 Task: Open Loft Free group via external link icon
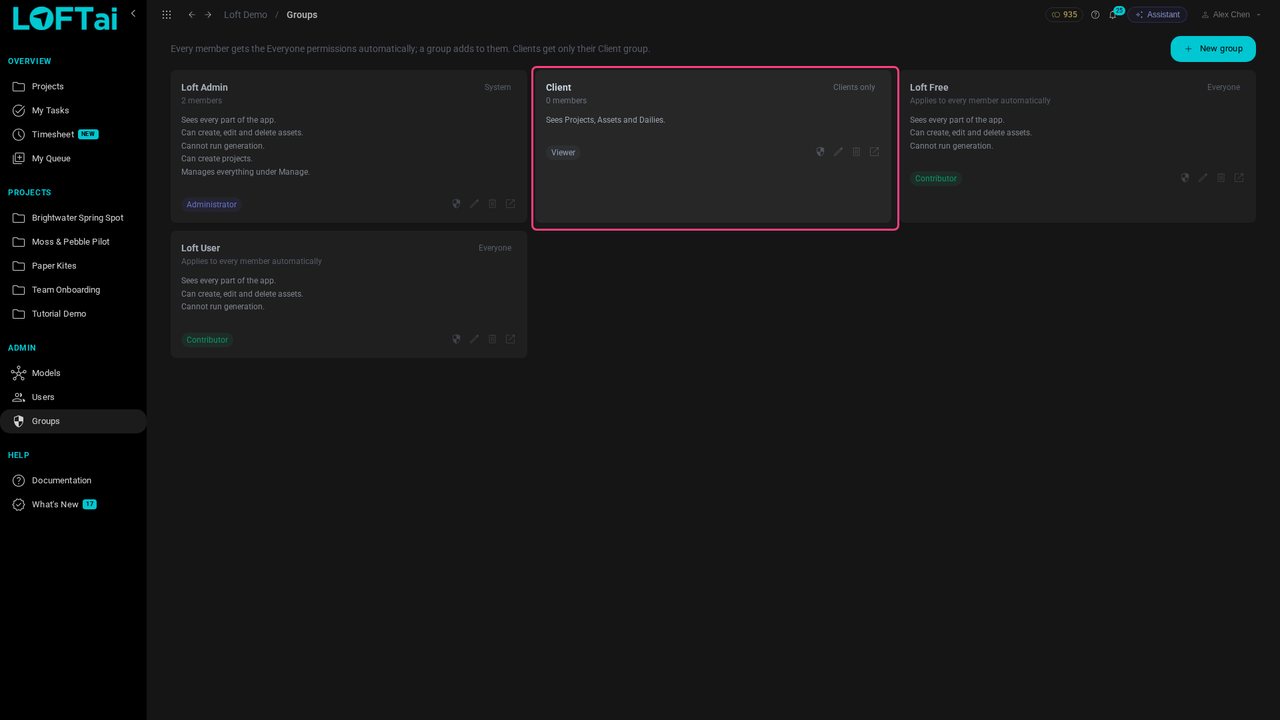(1239, 178)
